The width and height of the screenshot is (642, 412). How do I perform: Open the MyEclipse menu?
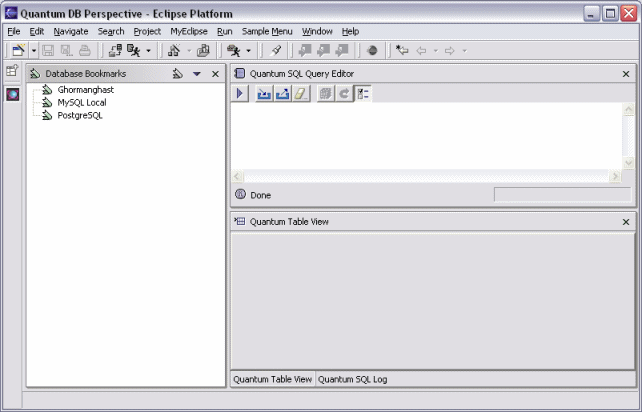pos(188,31)
